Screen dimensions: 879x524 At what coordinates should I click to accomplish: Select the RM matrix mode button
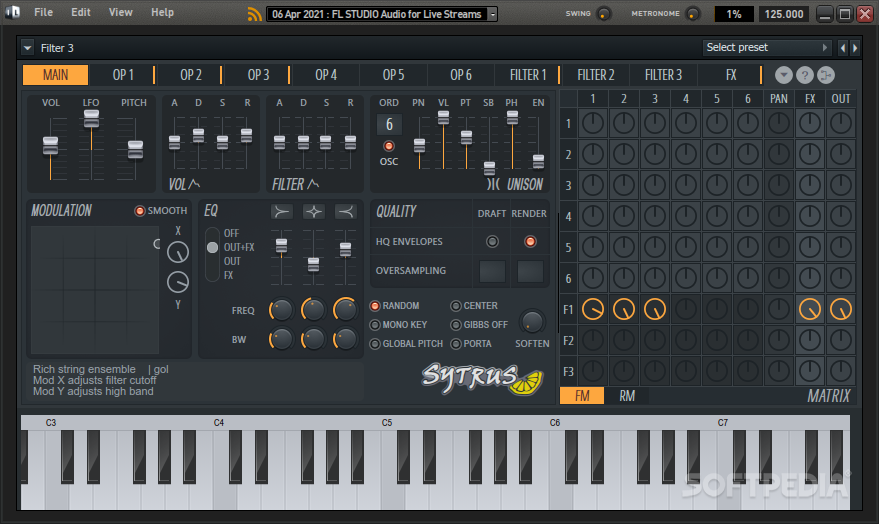pos(627,396)
